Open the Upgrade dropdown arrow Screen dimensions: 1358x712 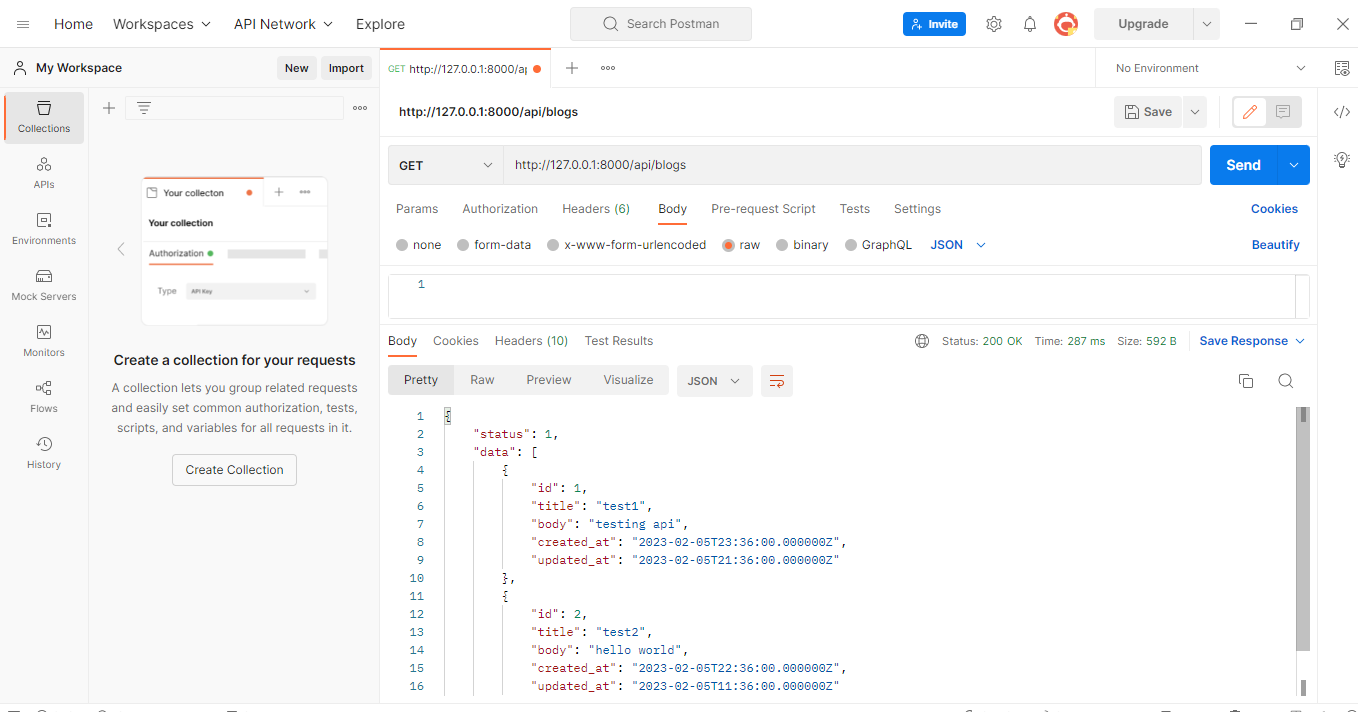point(1207,24)
